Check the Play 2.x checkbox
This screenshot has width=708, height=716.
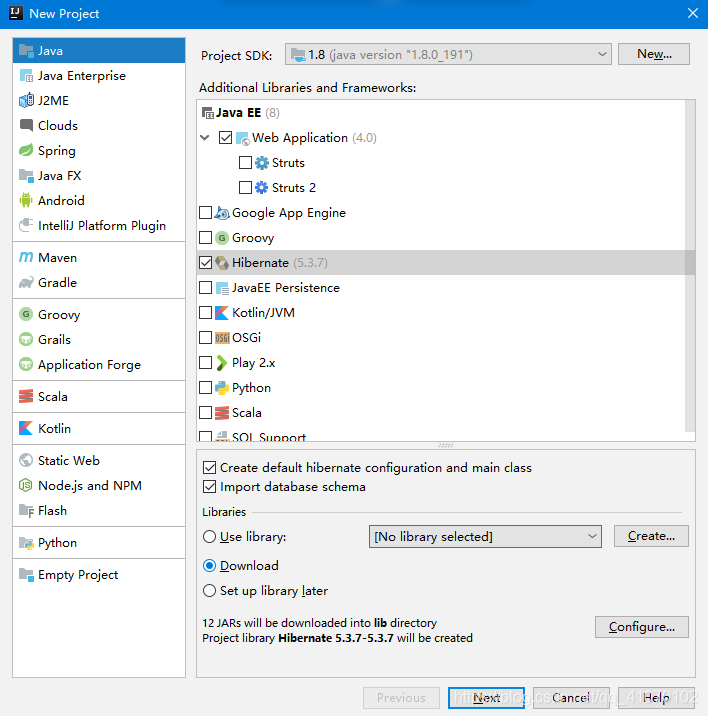206,363
